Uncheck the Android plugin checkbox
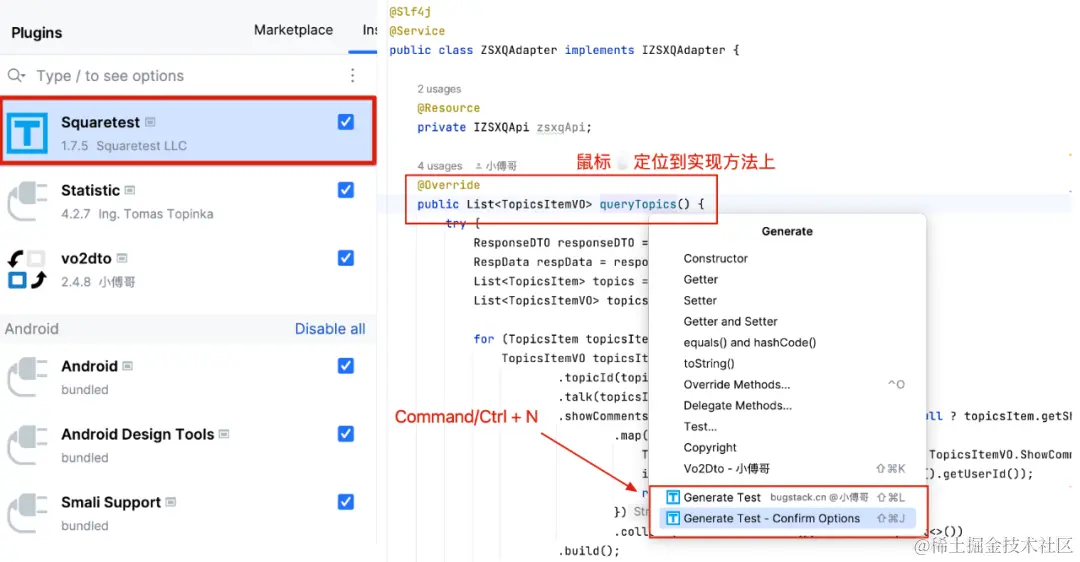Image resolution: width=1080 pixels, height=562 pixels. click(346, 366)
